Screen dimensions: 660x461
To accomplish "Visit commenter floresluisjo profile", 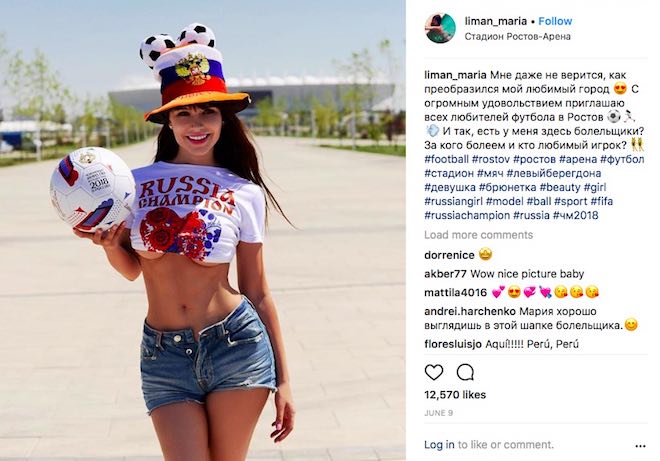I will click(453, 344).
